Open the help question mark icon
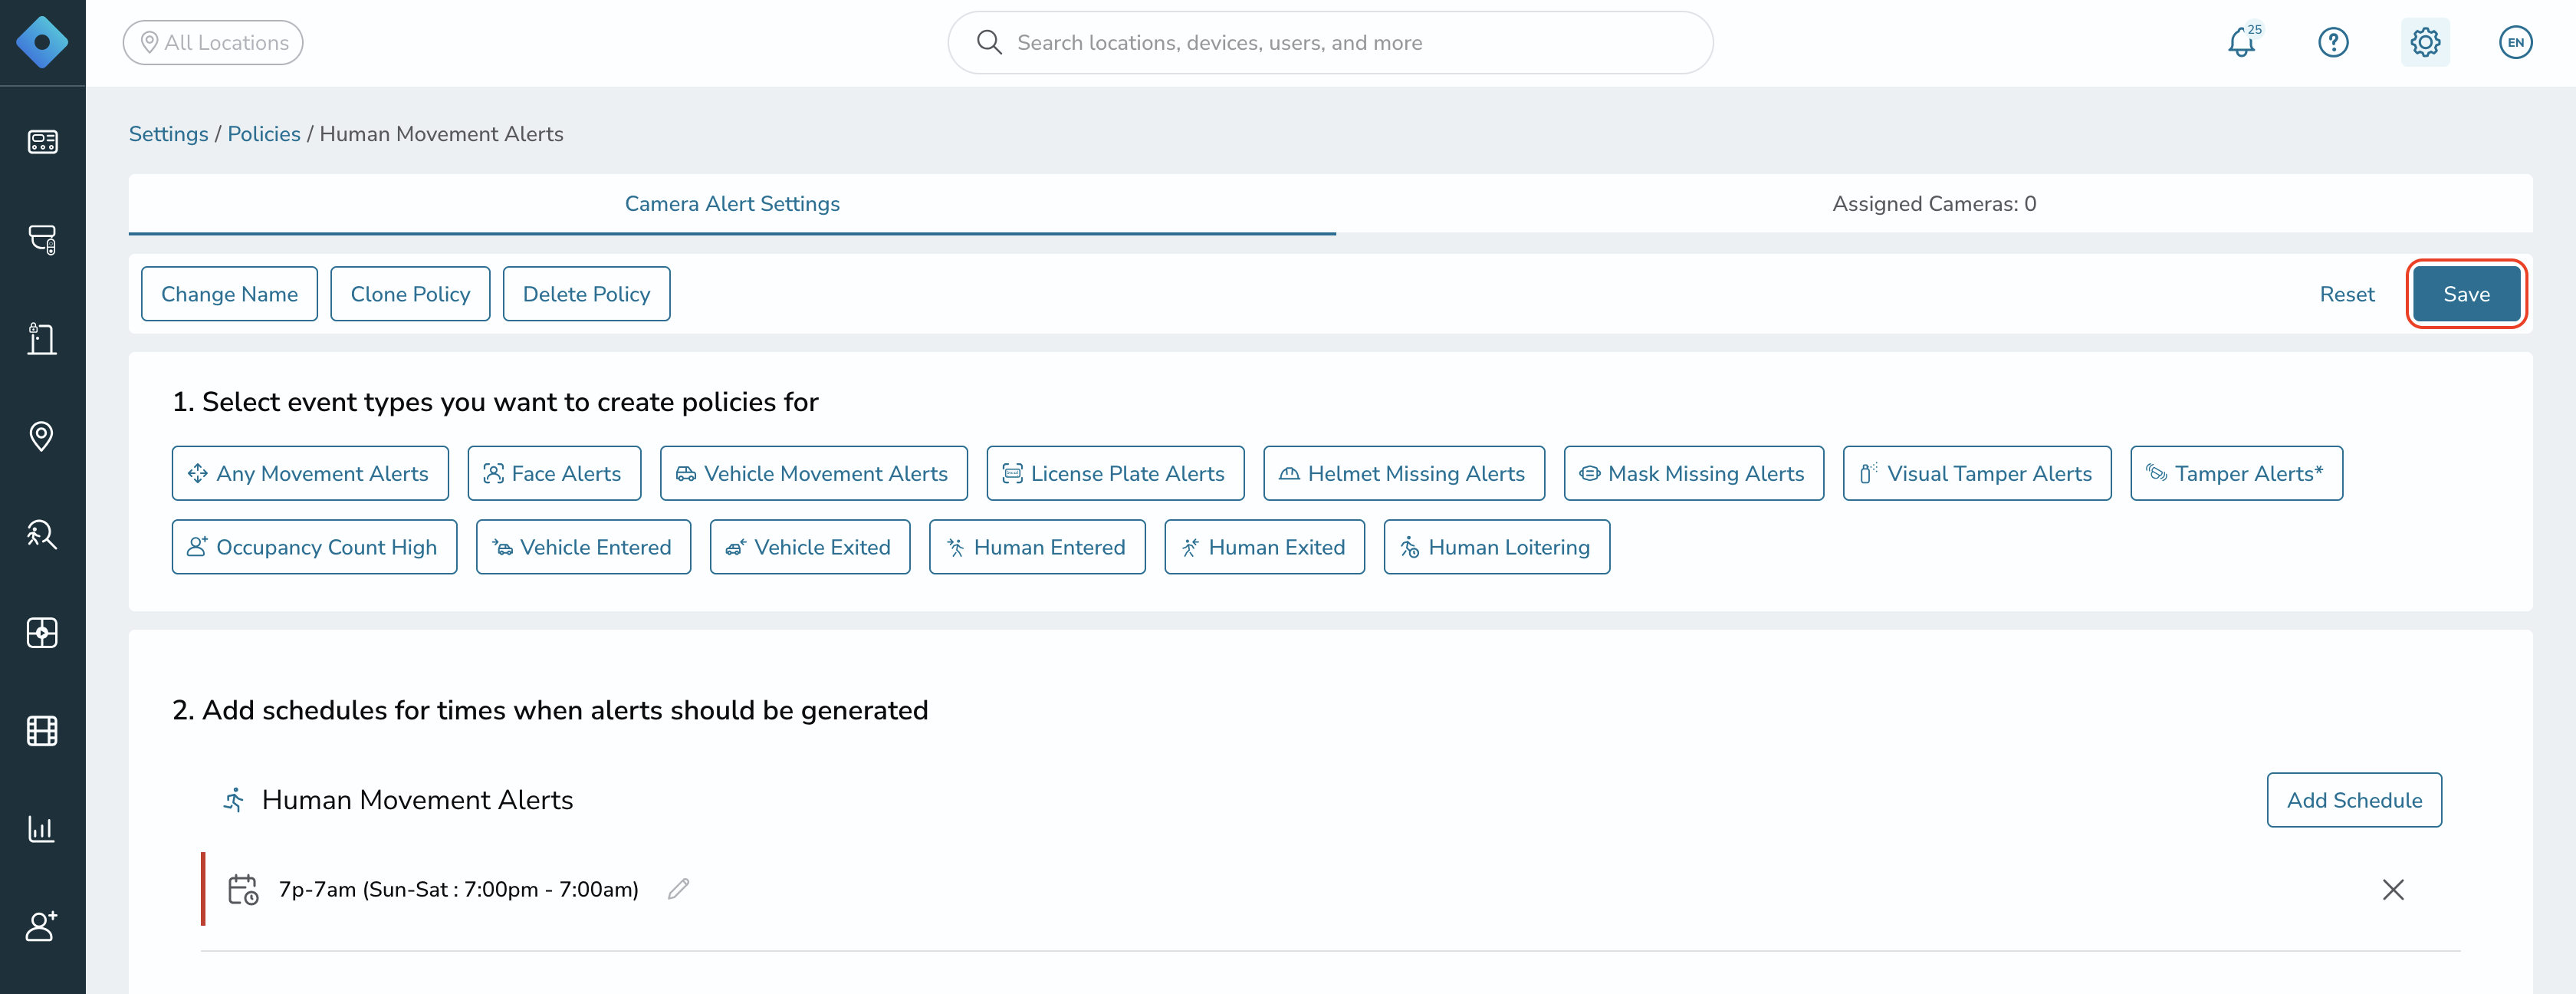 (x=2333, y=42)
